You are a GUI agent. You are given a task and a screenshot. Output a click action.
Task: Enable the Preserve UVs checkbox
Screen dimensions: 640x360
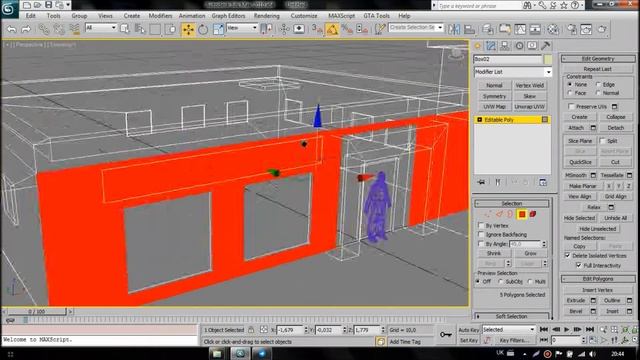point(571,107)
